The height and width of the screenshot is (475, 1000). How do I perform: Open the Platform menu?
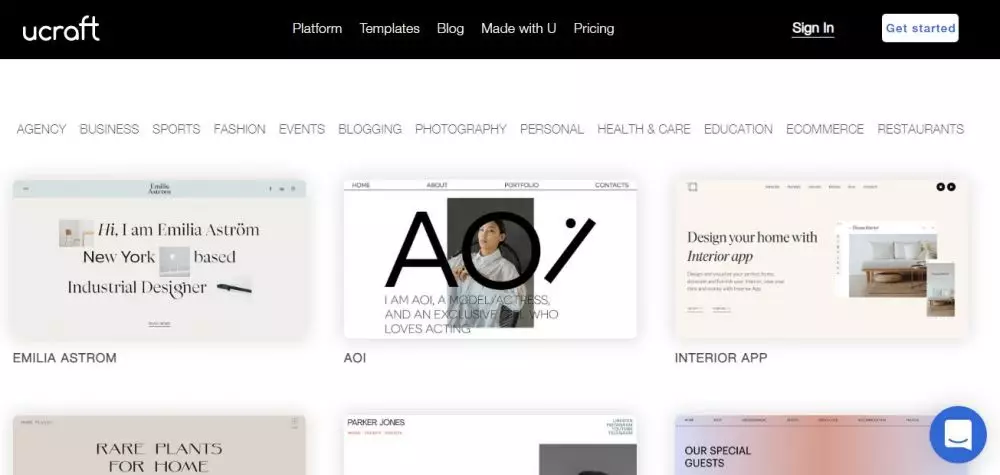[x=317, y=29]
